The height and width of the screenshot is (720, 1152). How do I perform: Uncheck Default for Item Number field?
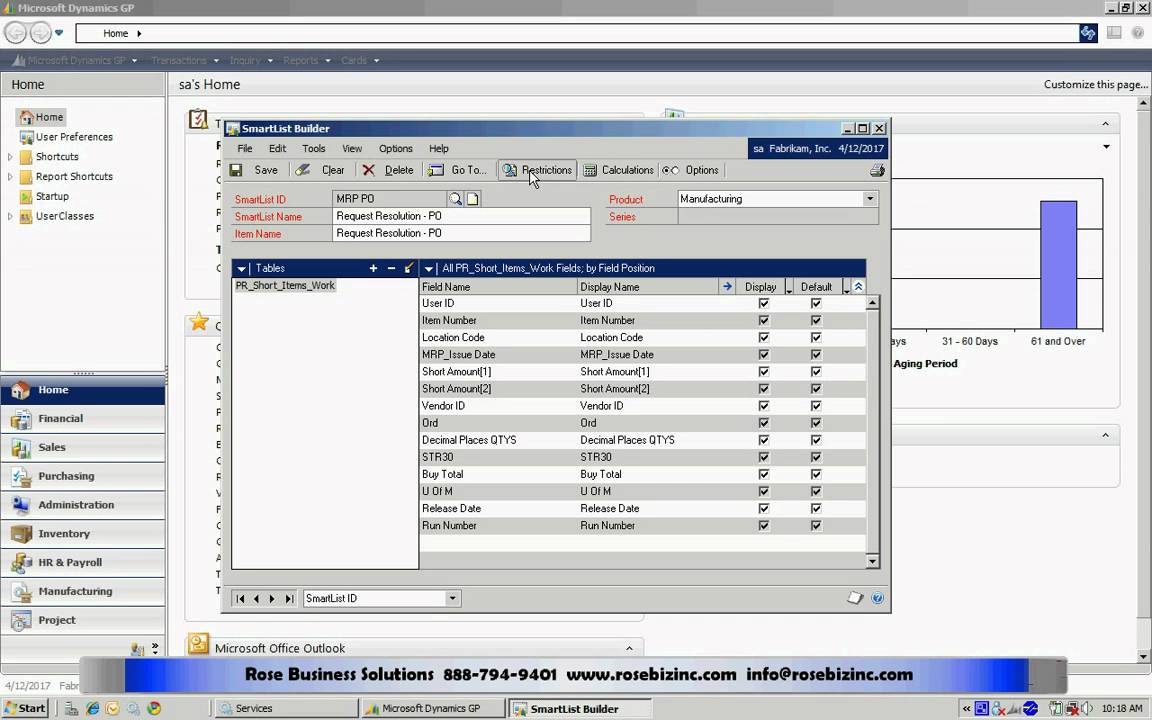[816, 320]
